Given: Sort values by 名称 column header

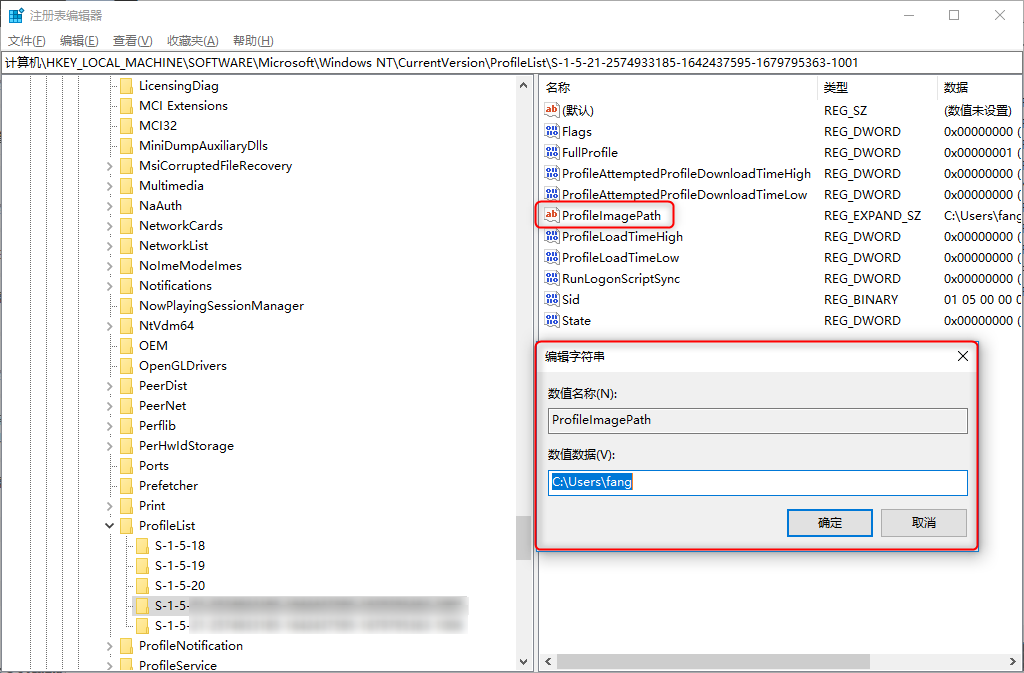Looking at the screenshot, I should pos(678,87).
